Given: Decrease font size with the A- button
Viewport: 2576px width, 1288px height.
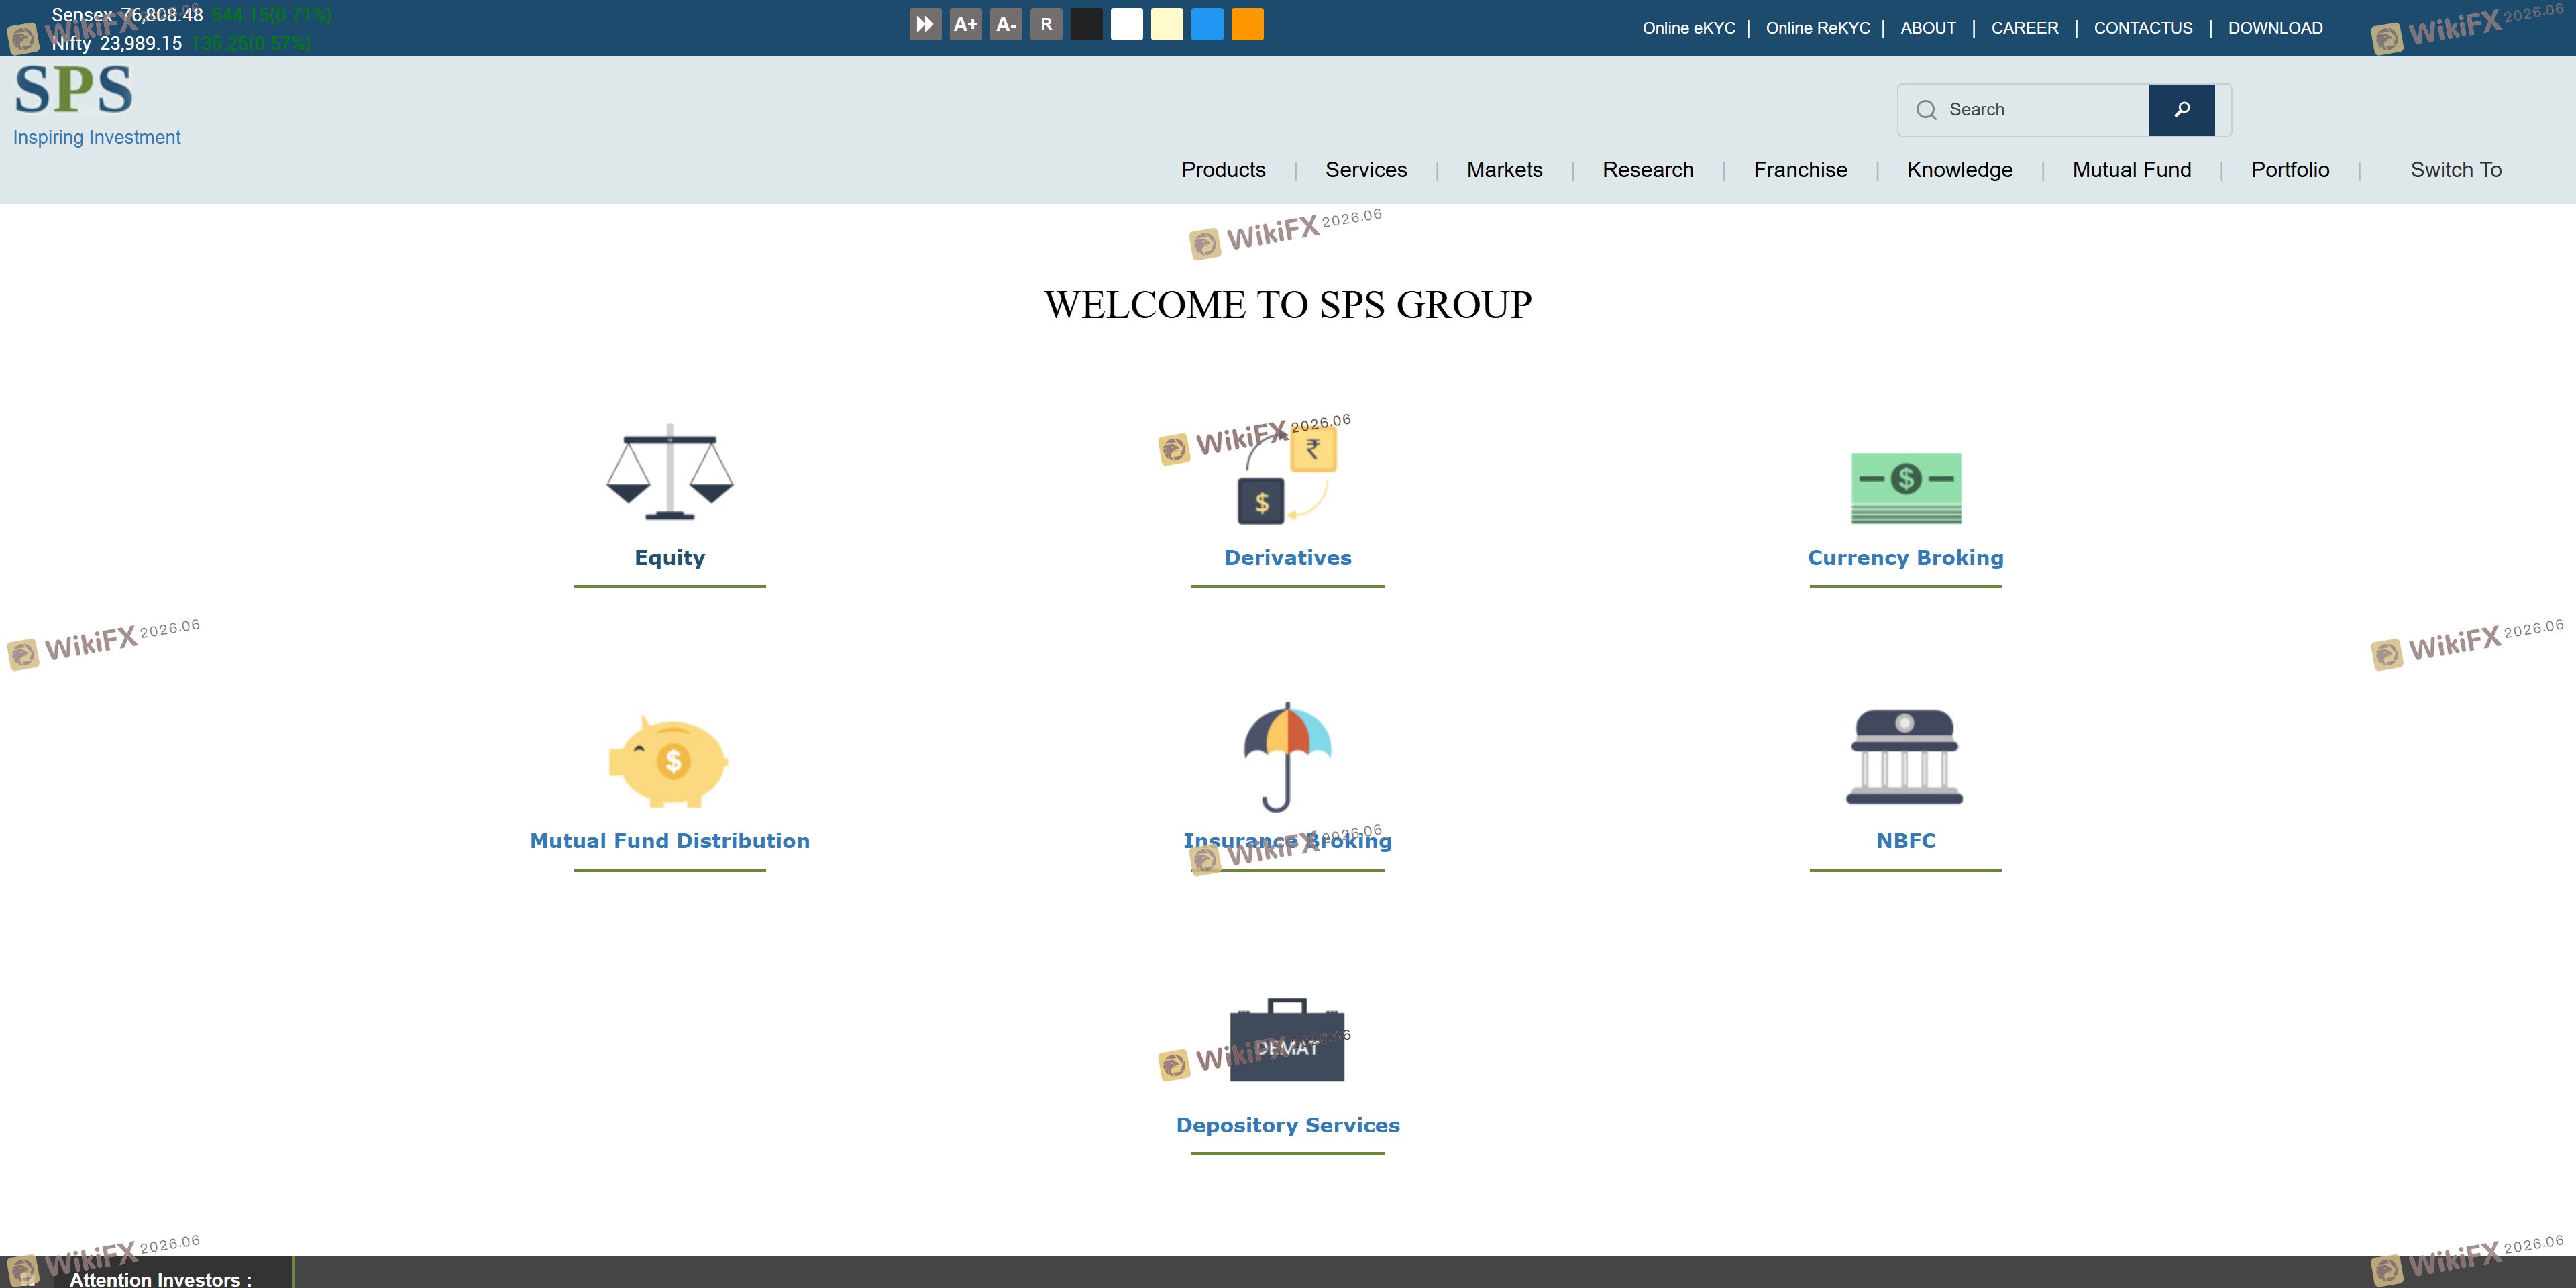Looking at the screenshot, I should coord(1006,24).
